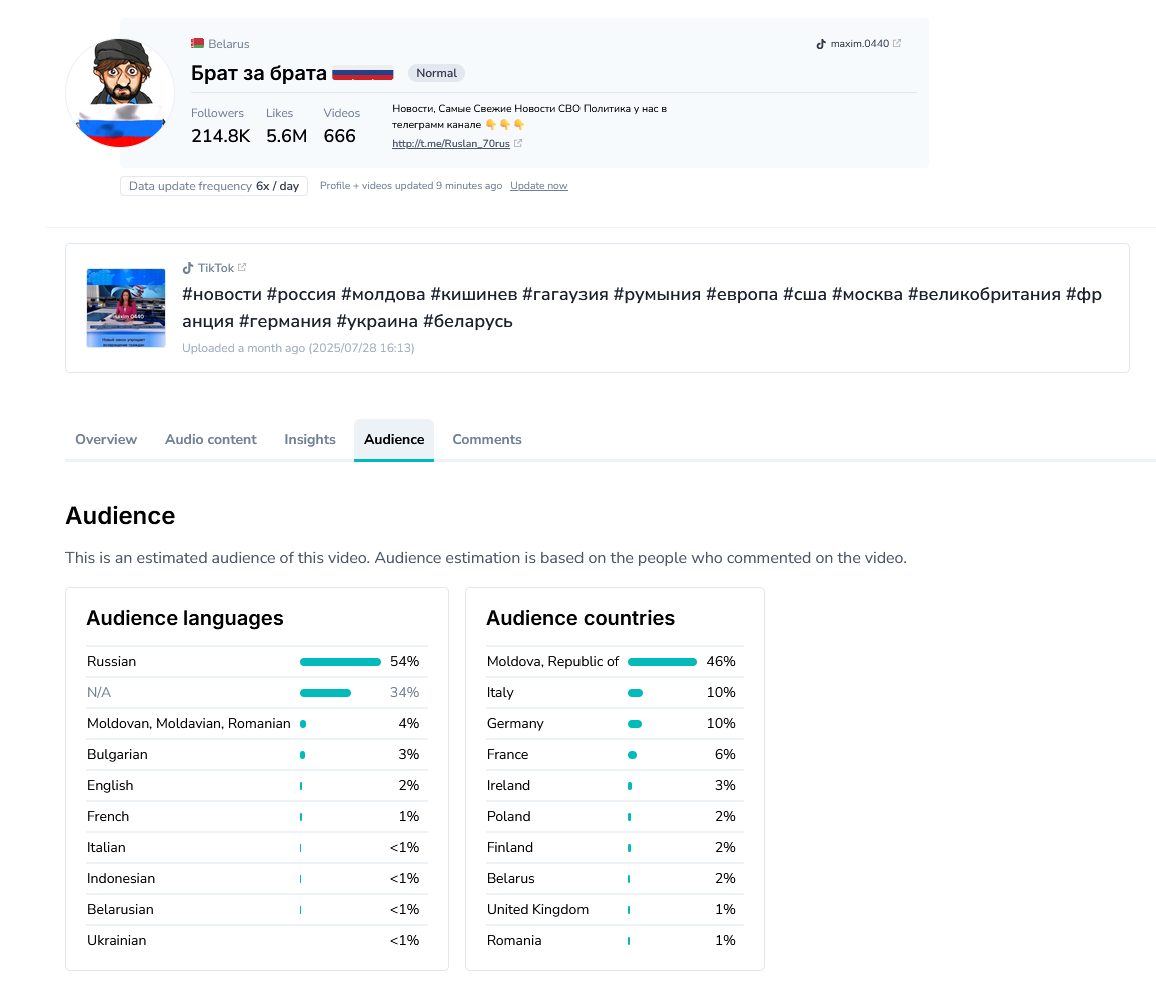Click external link icon next to maxim.0440
The image size is (1156, 986).
click(897, 44)
